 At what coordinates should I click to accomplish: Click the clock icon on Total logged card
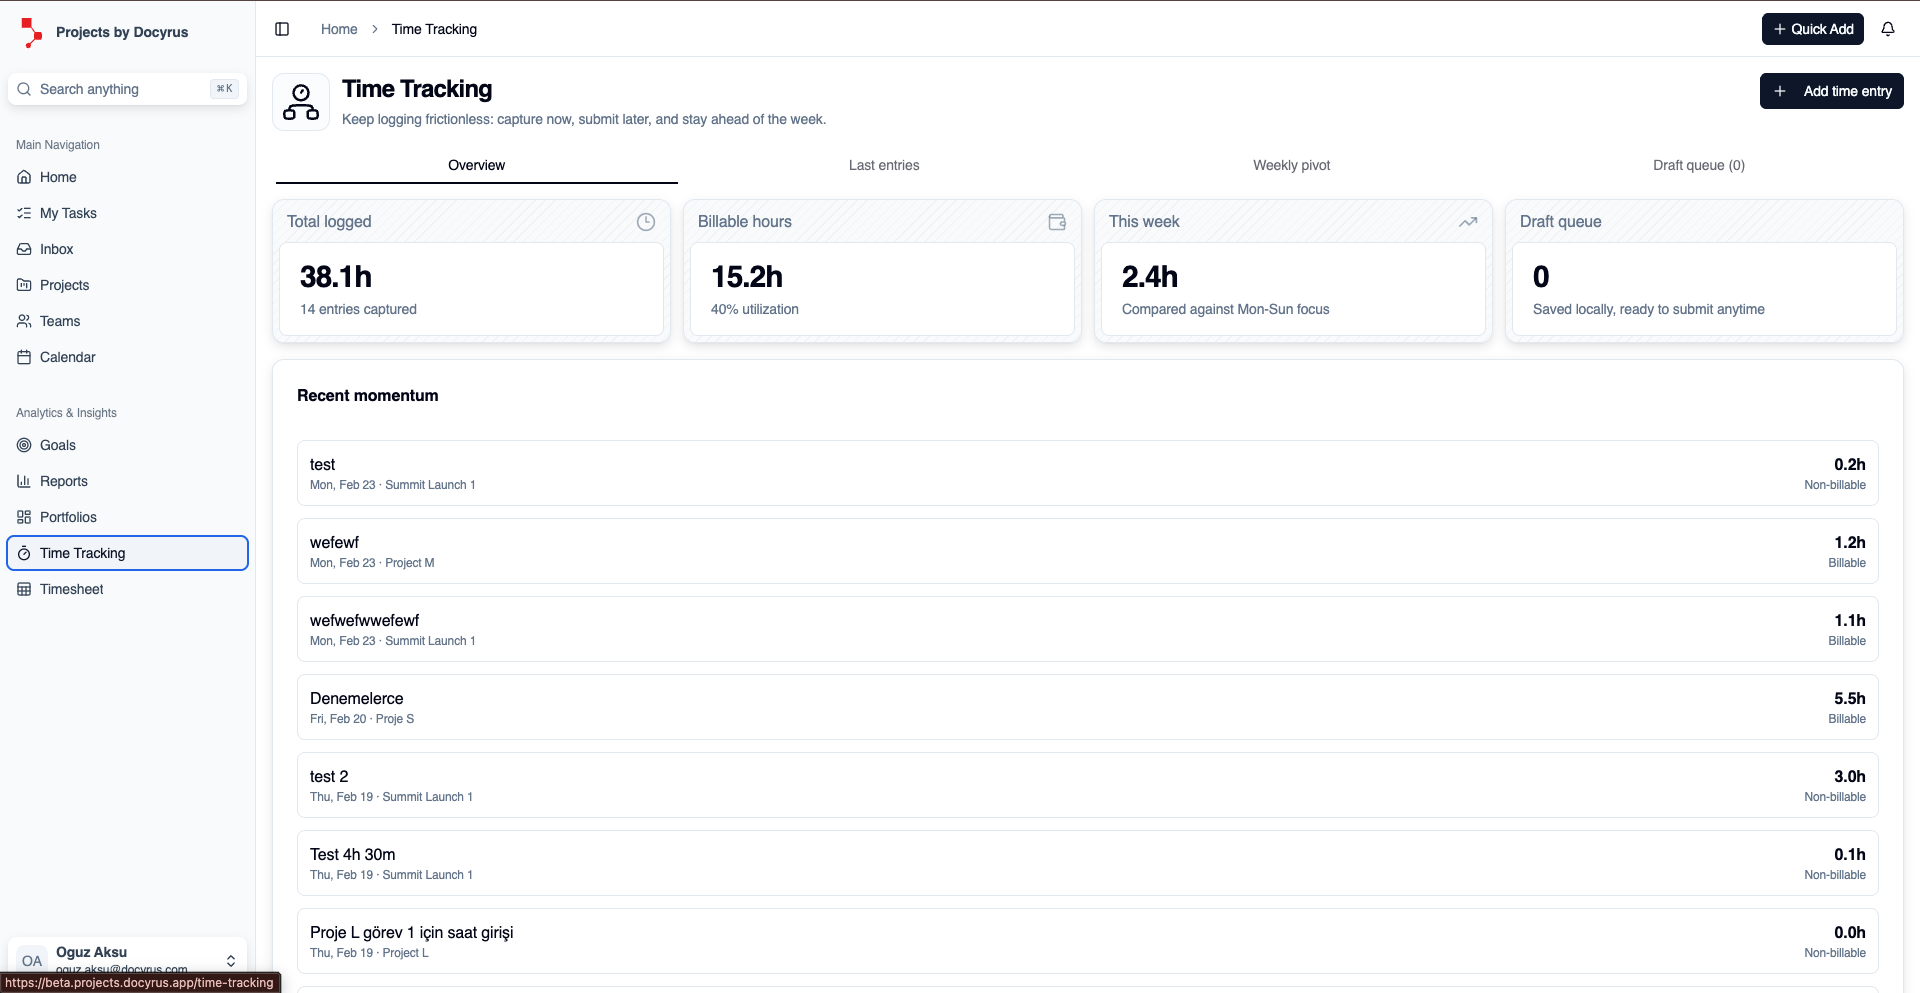coord(646,222)
